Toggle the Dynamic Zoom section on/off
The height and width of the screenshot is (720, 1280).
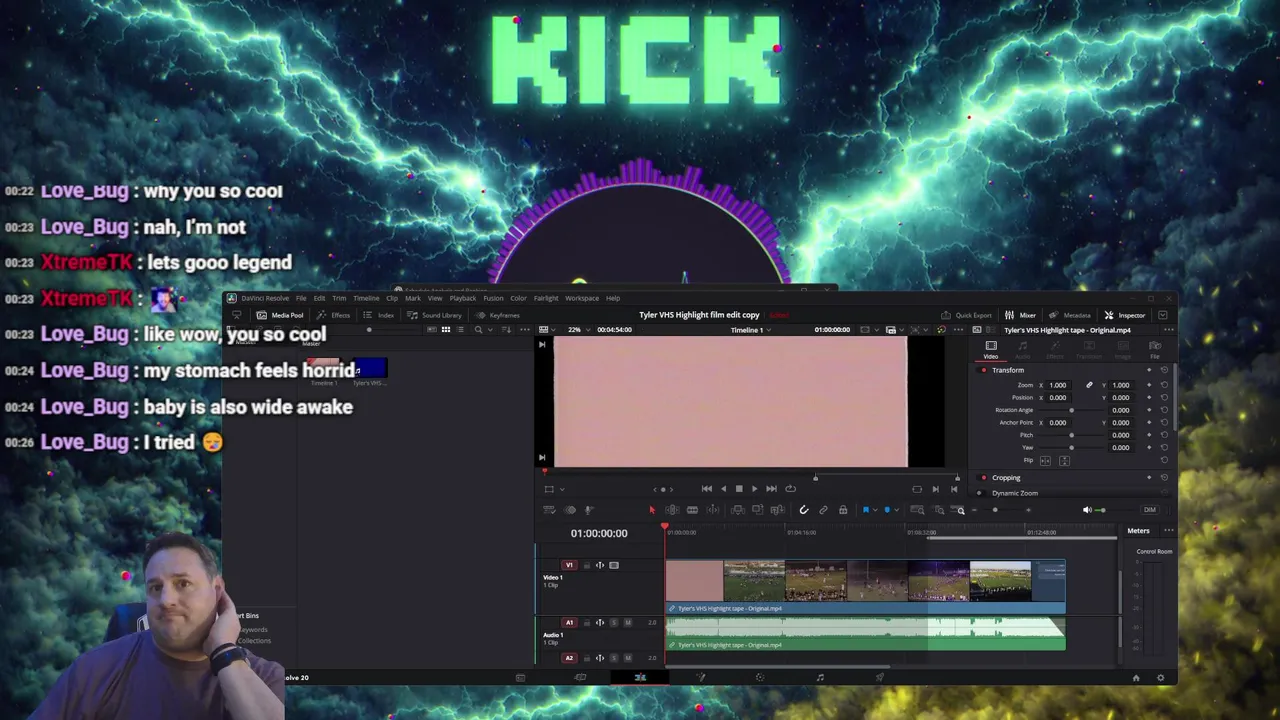(983, 493)
